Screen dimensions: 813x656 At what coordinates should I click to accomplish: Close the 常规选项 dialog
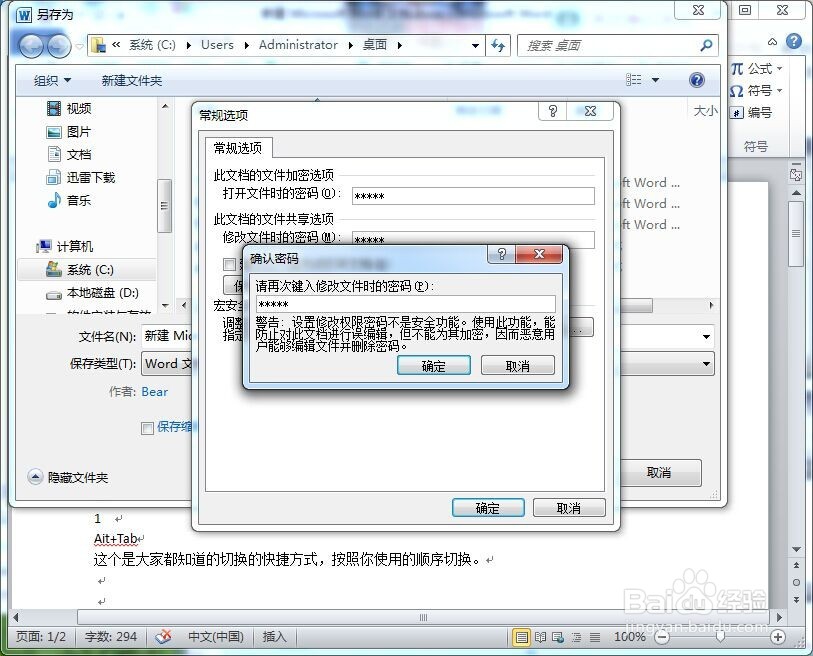tap(590, 111)
